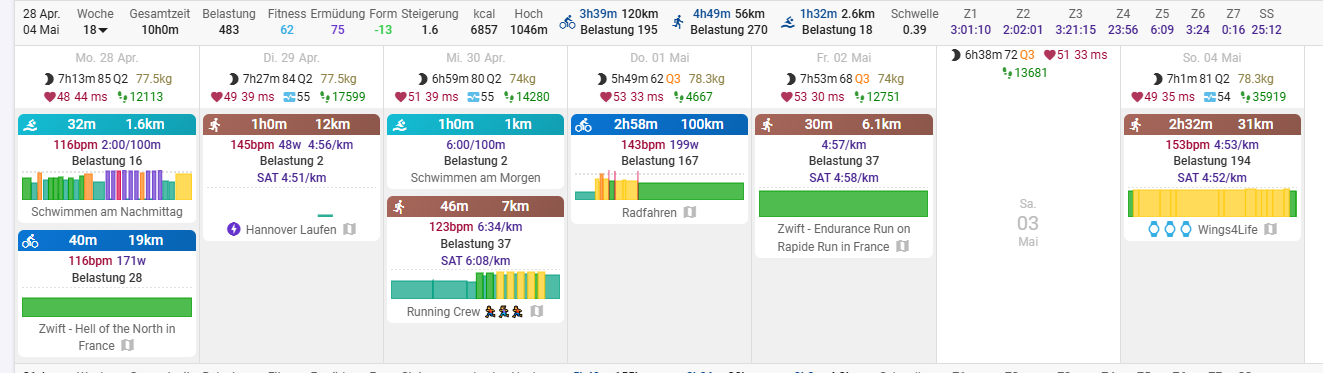Screen dimensions: 1323x373
Task: Click the 2h32m 31km run header
Action: pyautogui.click(x=1212, y=124)
